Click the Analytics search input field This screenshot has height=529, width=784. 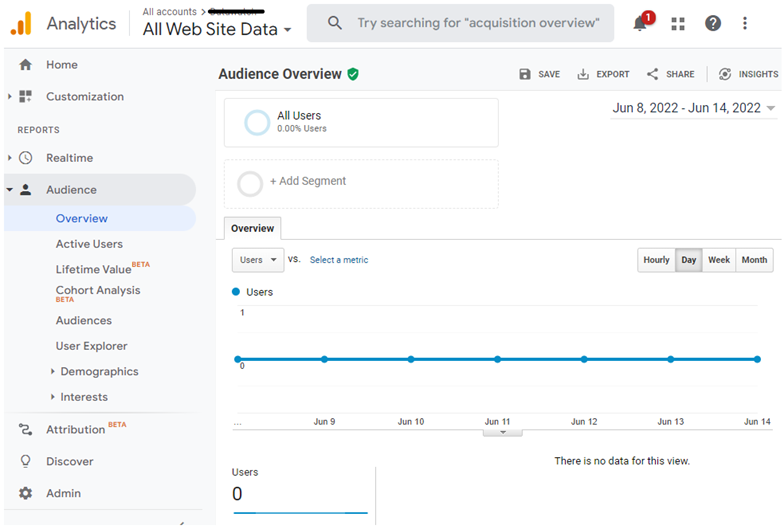[x=478, y=23]
